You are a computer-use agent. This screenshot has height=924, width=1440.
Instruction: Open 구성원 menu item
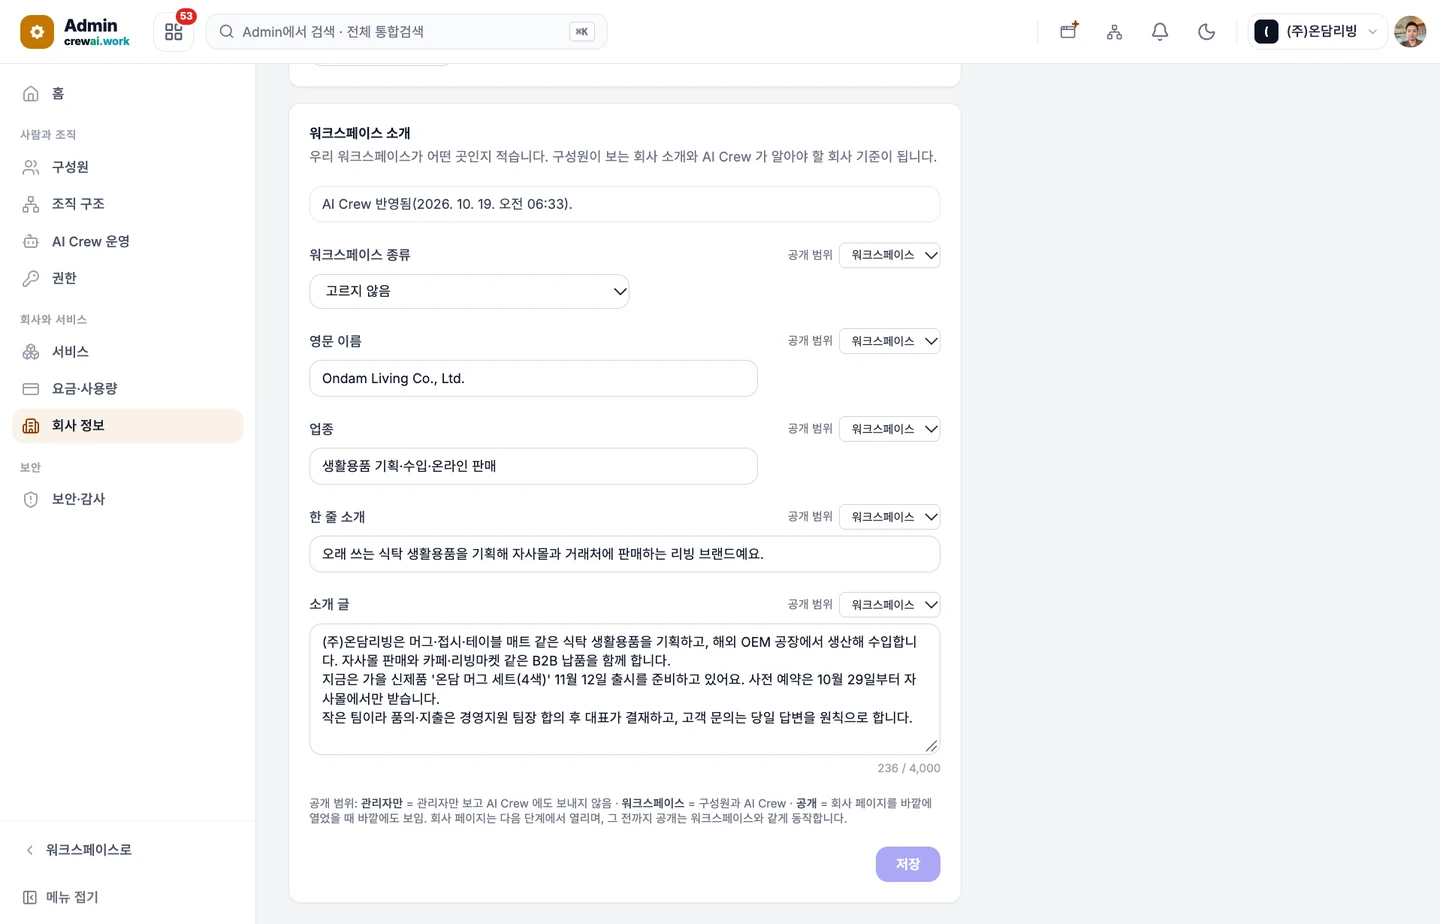(127, 167)
